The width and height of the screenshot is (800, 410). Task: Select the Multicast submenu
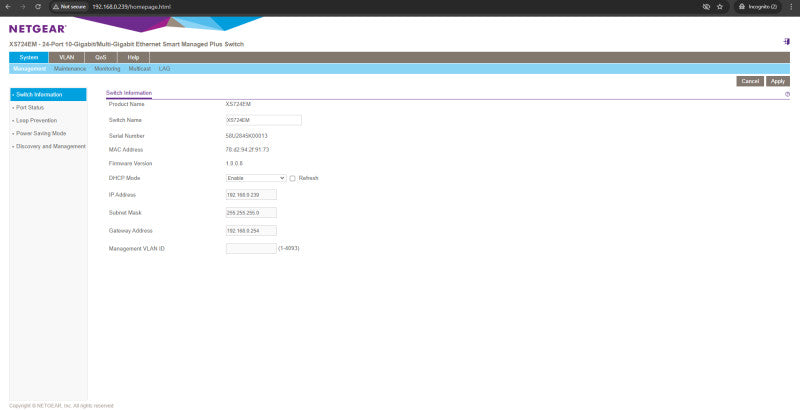pyautogui.click(x=140, y=69)
